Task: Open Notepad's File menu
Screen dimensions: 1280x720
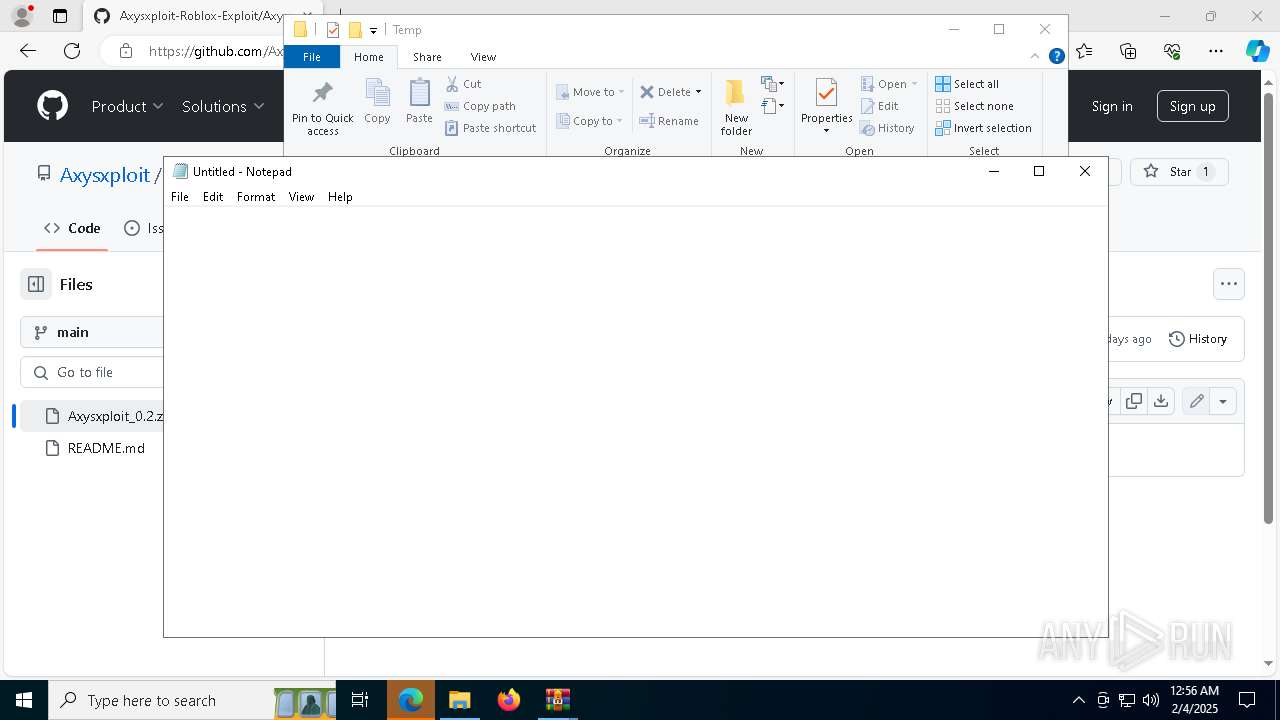Action: pos(180,197)
